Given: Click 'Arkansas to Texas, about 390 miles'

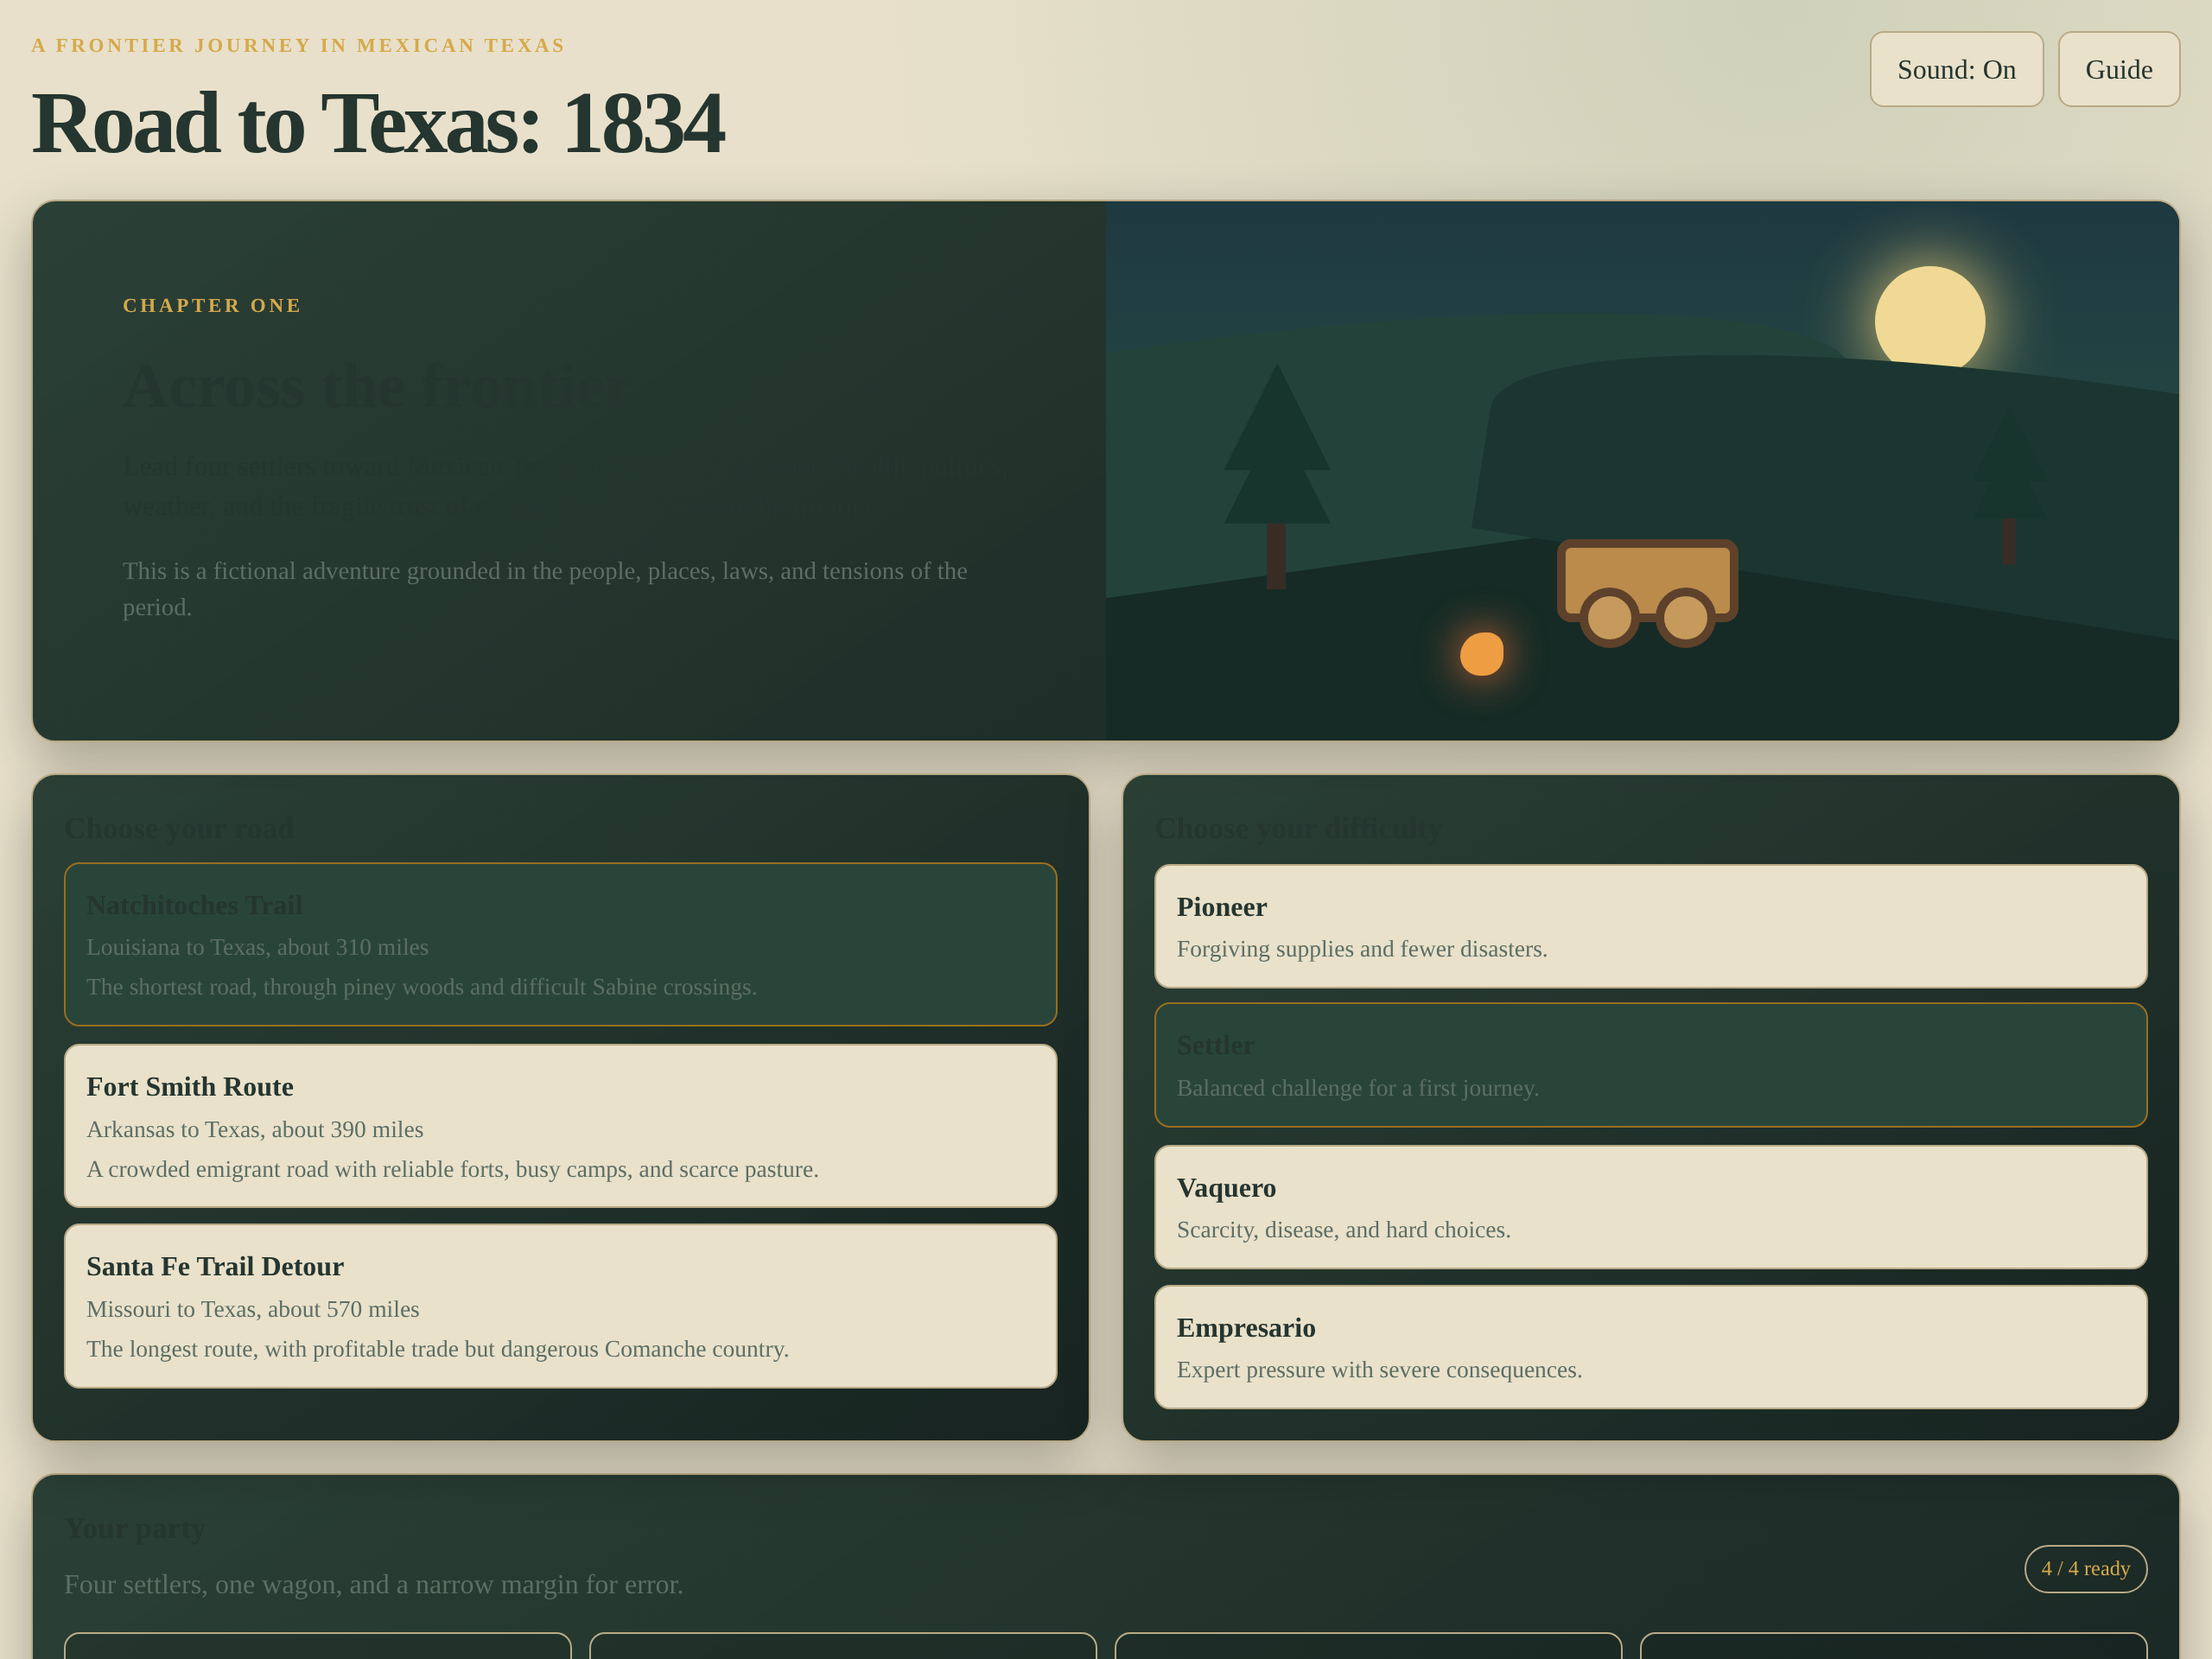Looking at the screenshot, I should click(255, 1129).
